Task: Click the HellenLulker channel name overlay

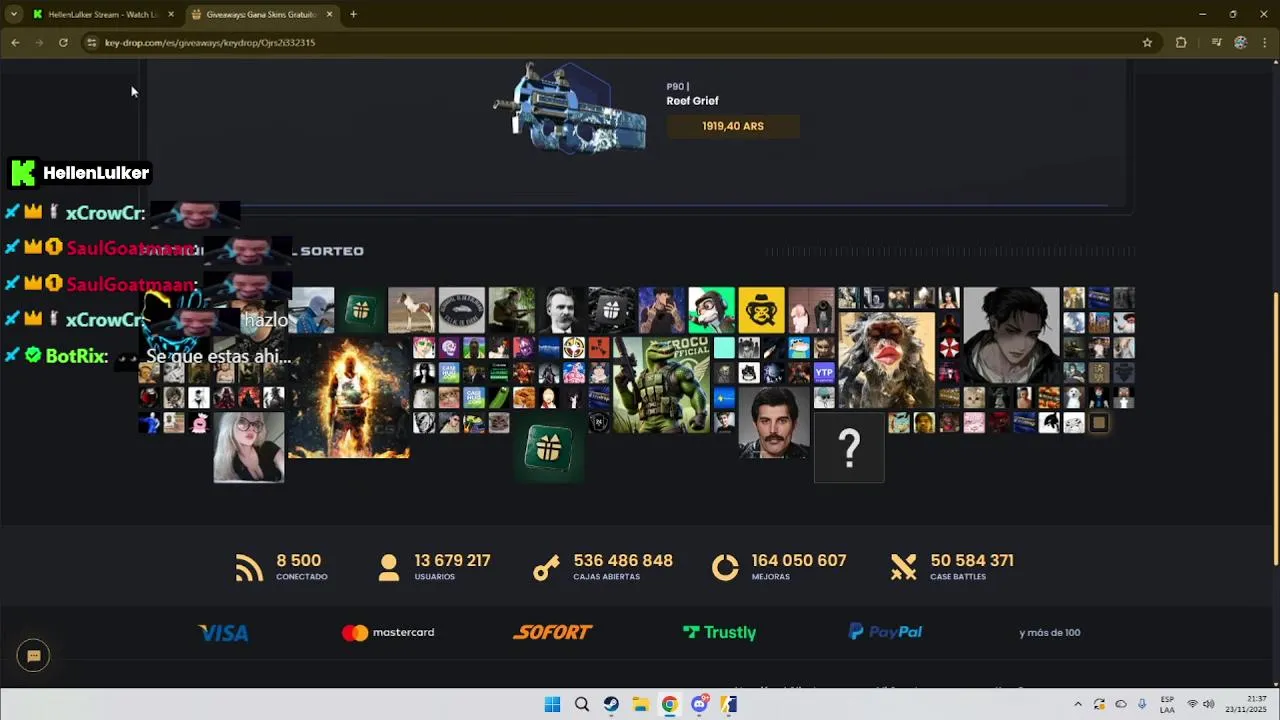Action: tap(96, 173)
